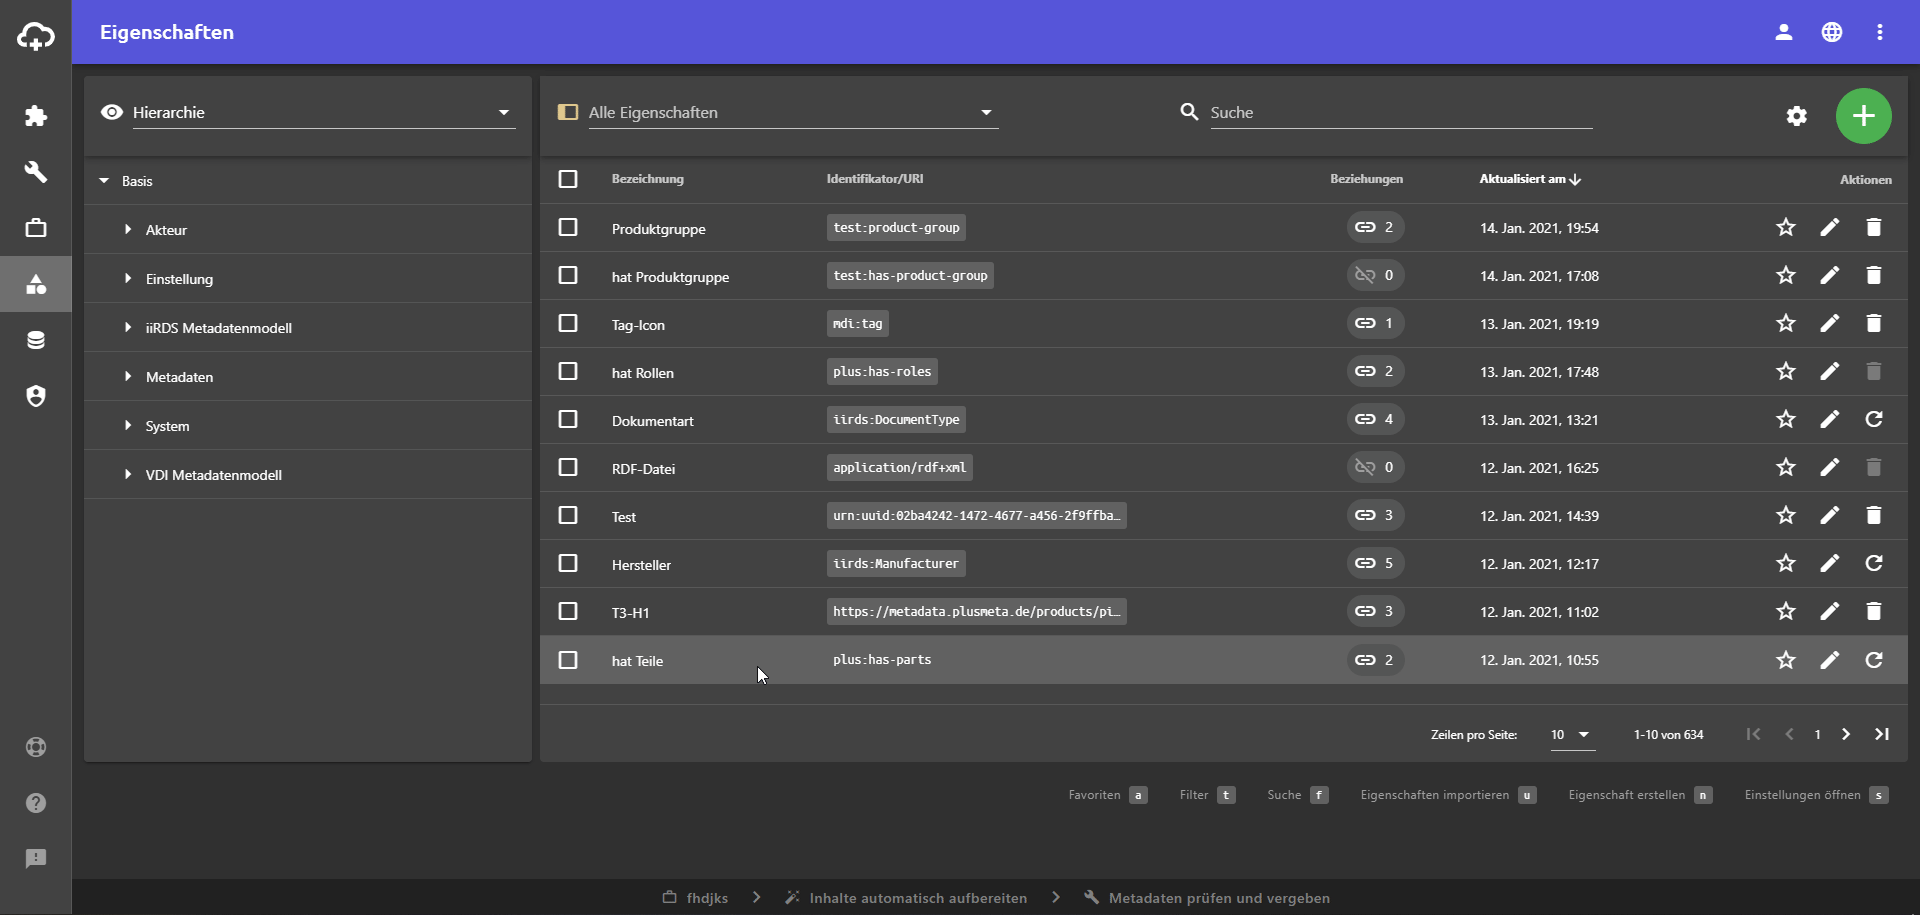This screenshot has height=915, width=1920.
Task: Edit the hat Produktgruppe property
Action: point(1830,276)
